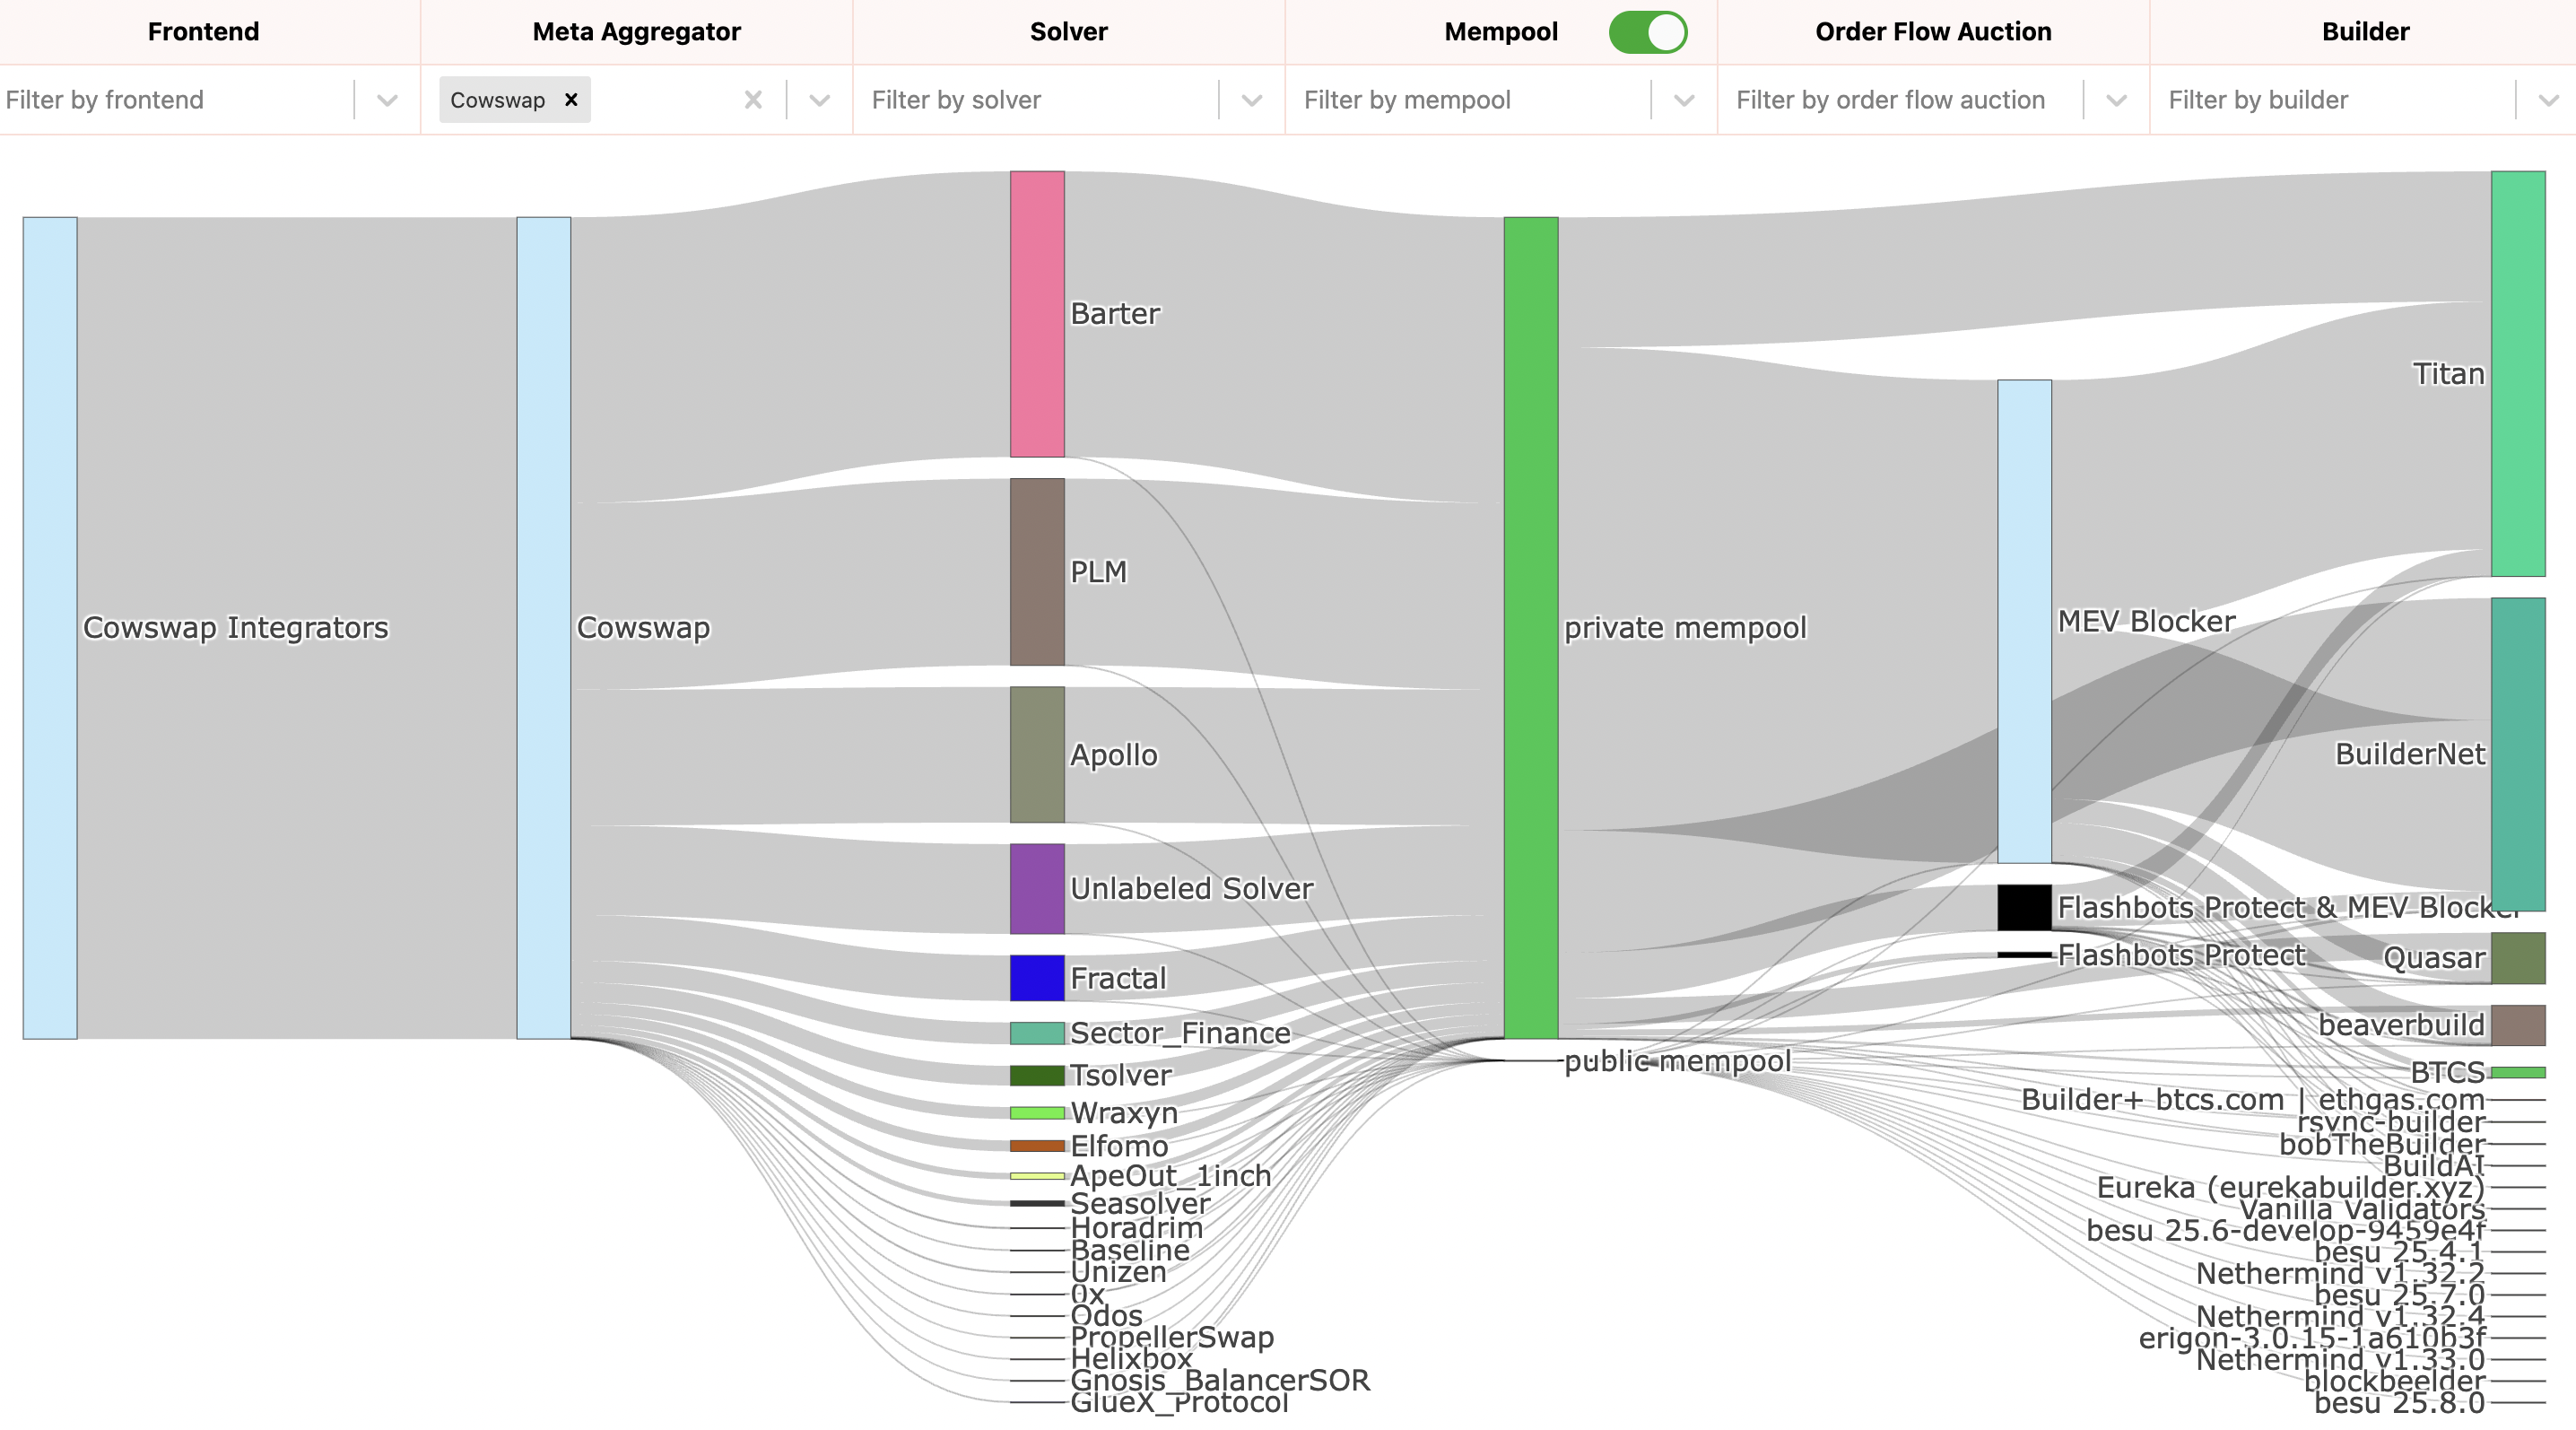Click the blue Fractal solver node
The width and height of the screenshot is (2576, 1430).
click(x=1037, y=977)
